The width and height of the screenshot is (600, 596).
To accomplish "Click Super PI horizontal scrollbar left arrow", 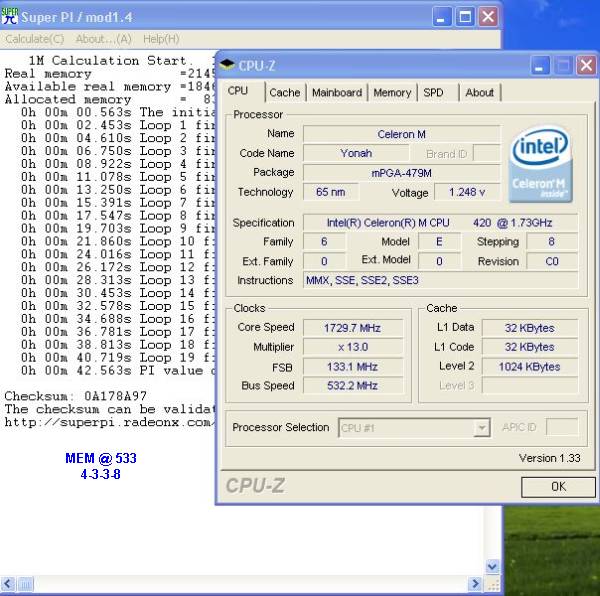I will pos(8,584).
